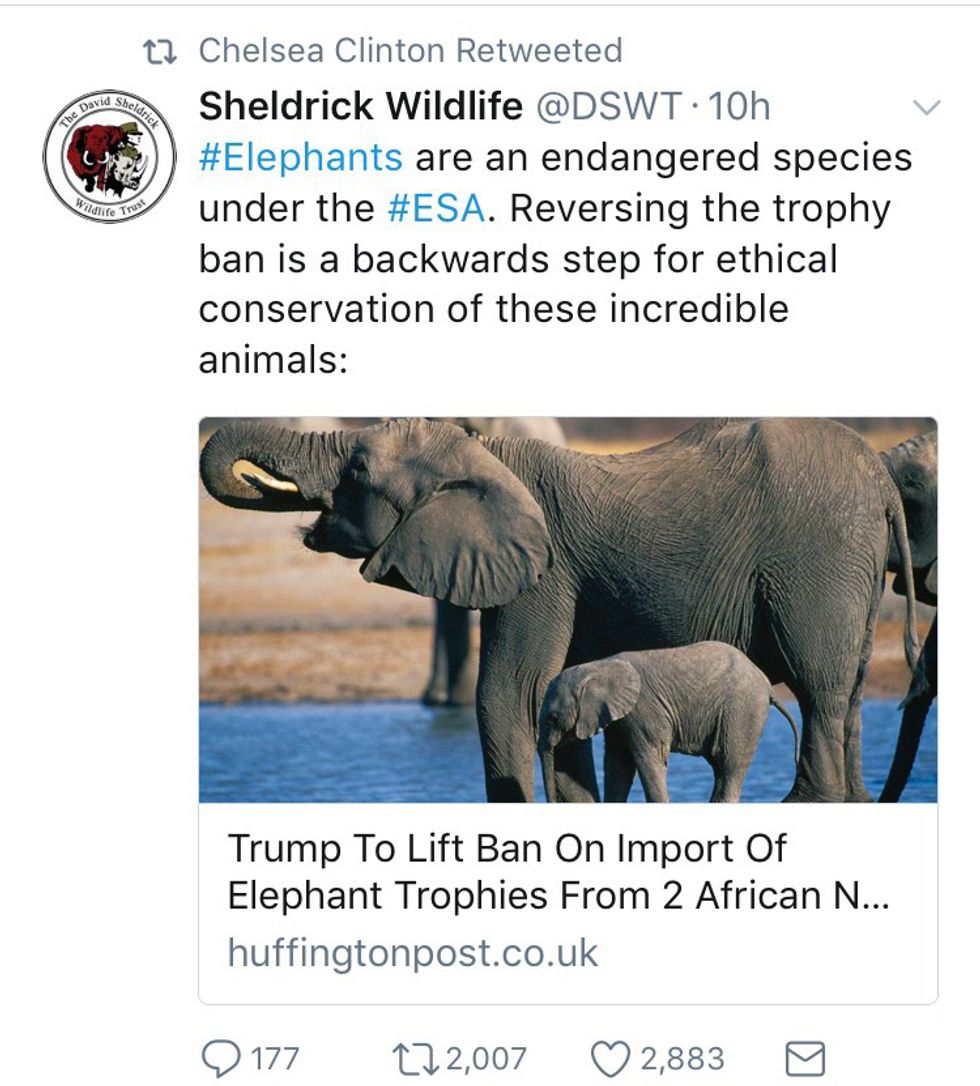Visit huffingtonpost.co.uk link

click(412, 952)
